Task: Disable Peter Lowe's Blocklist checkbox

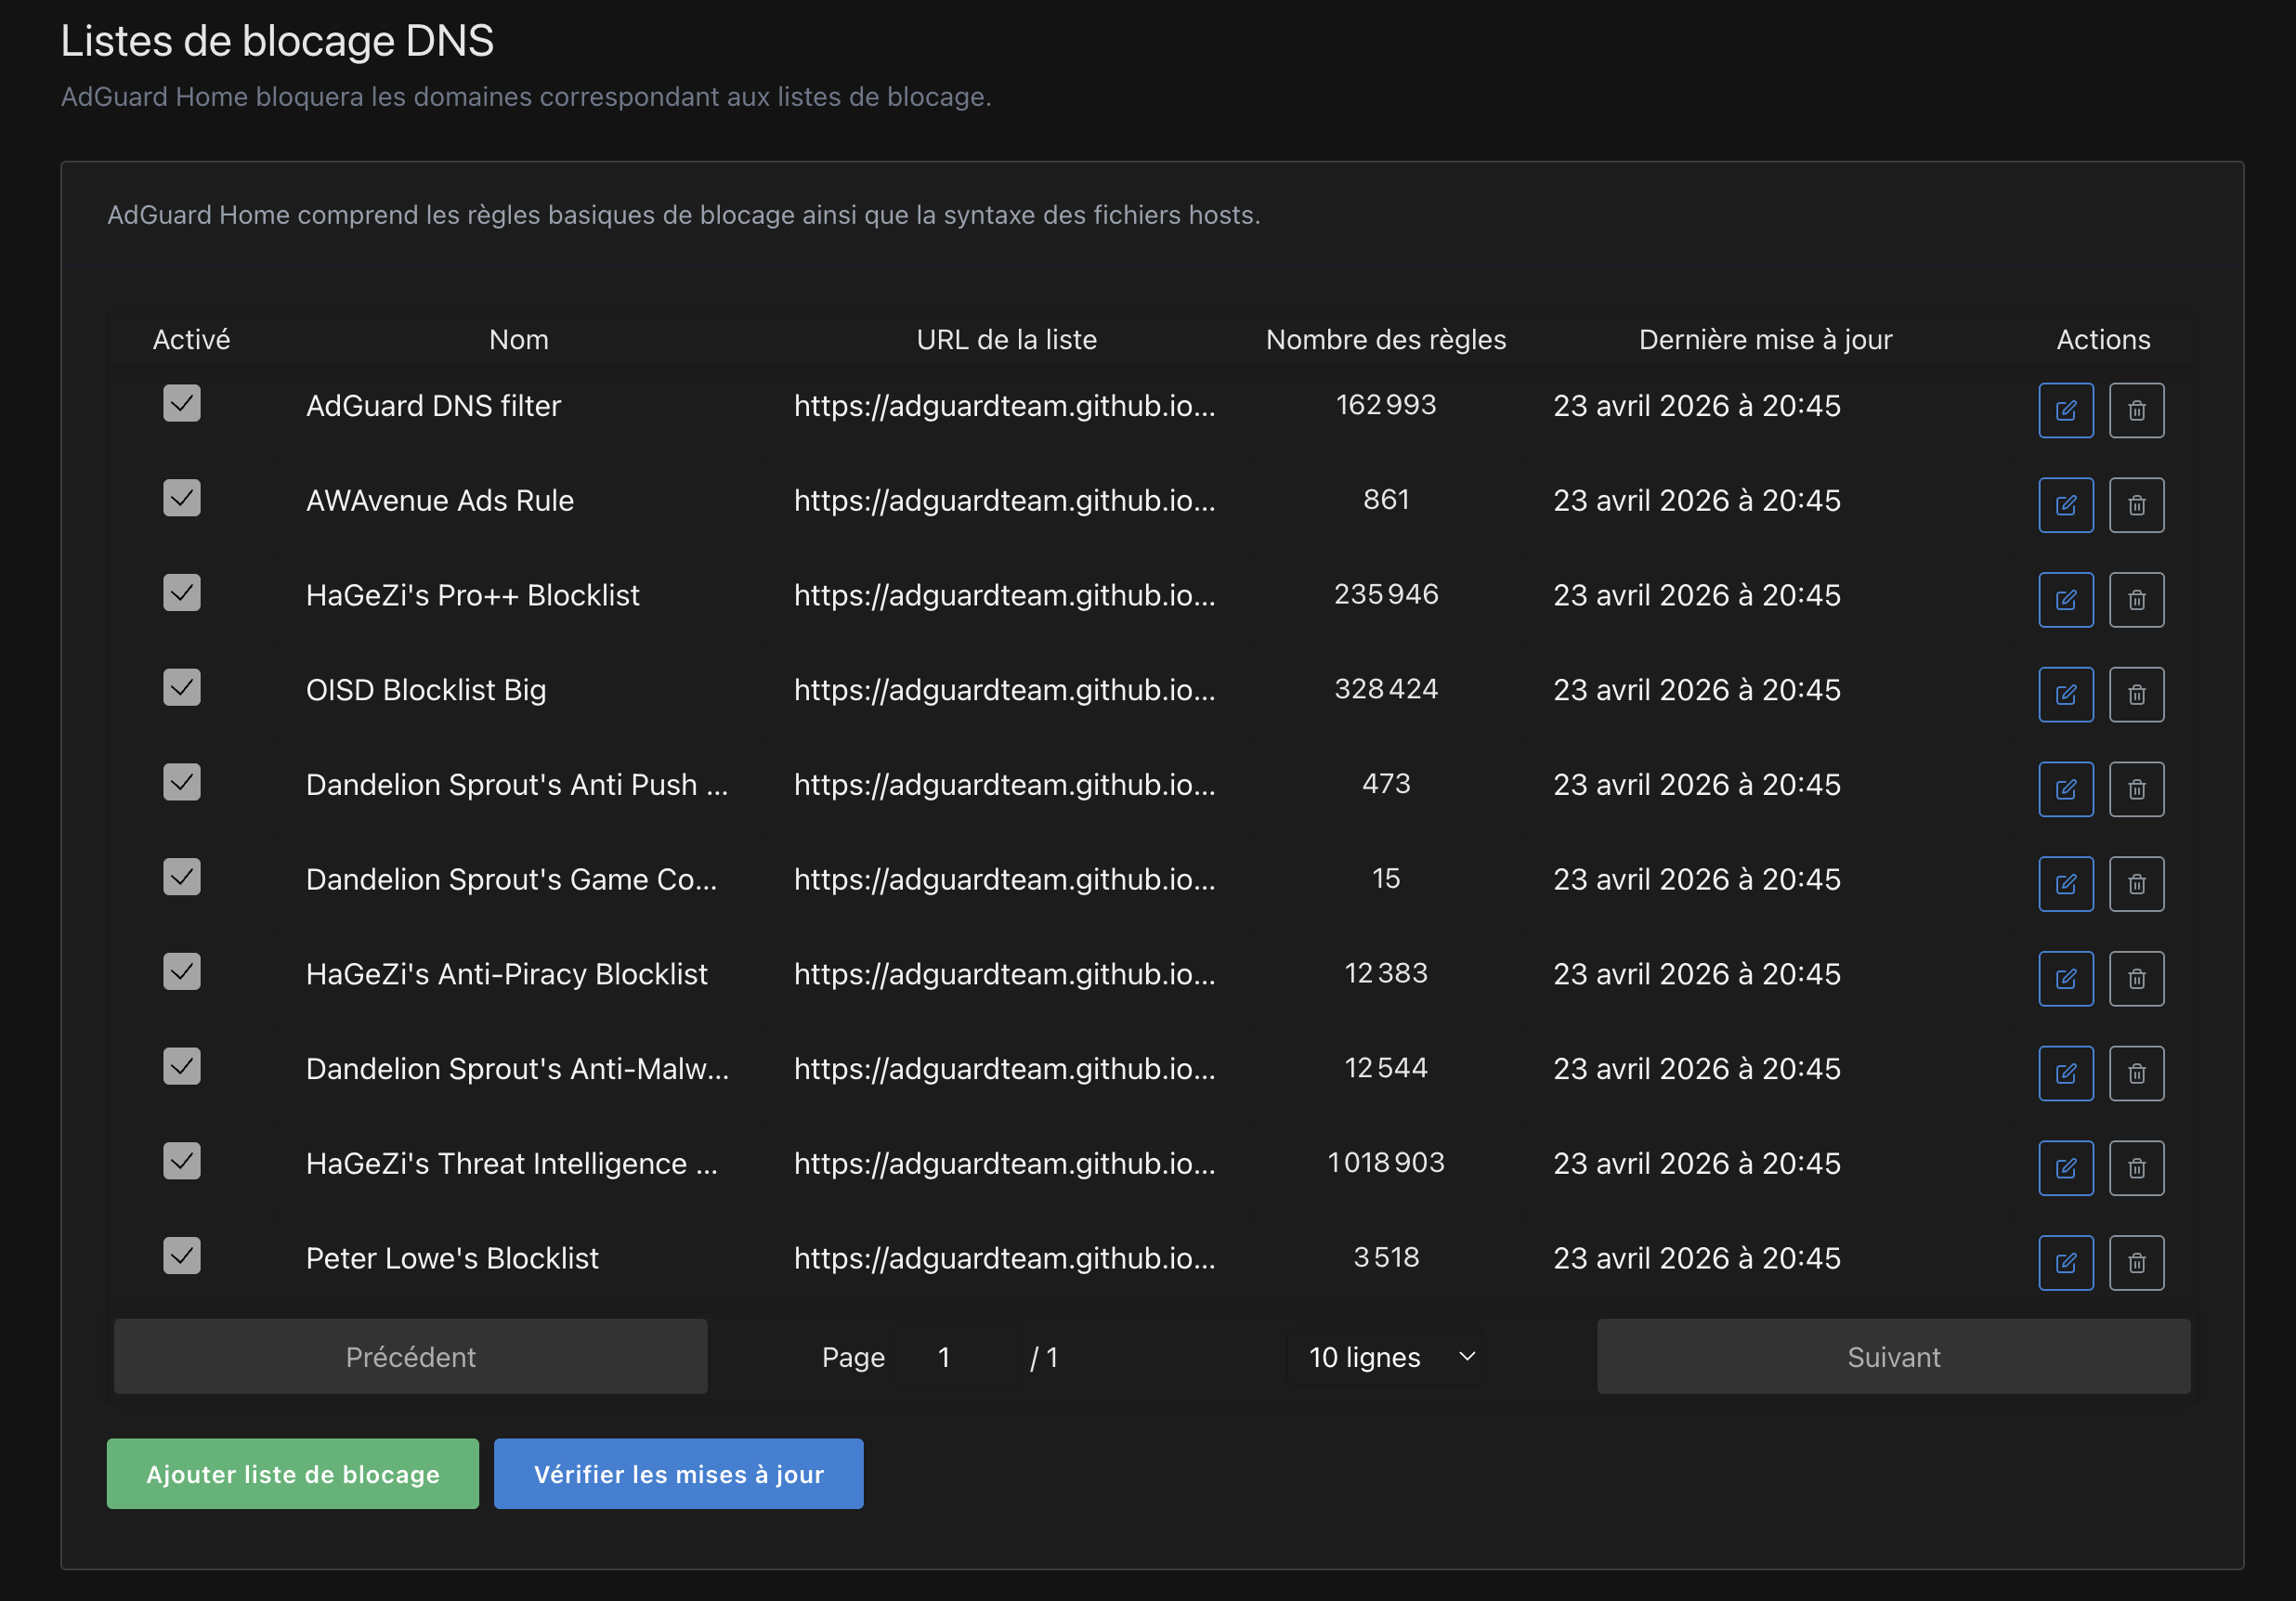Action: coord(182,1255)
